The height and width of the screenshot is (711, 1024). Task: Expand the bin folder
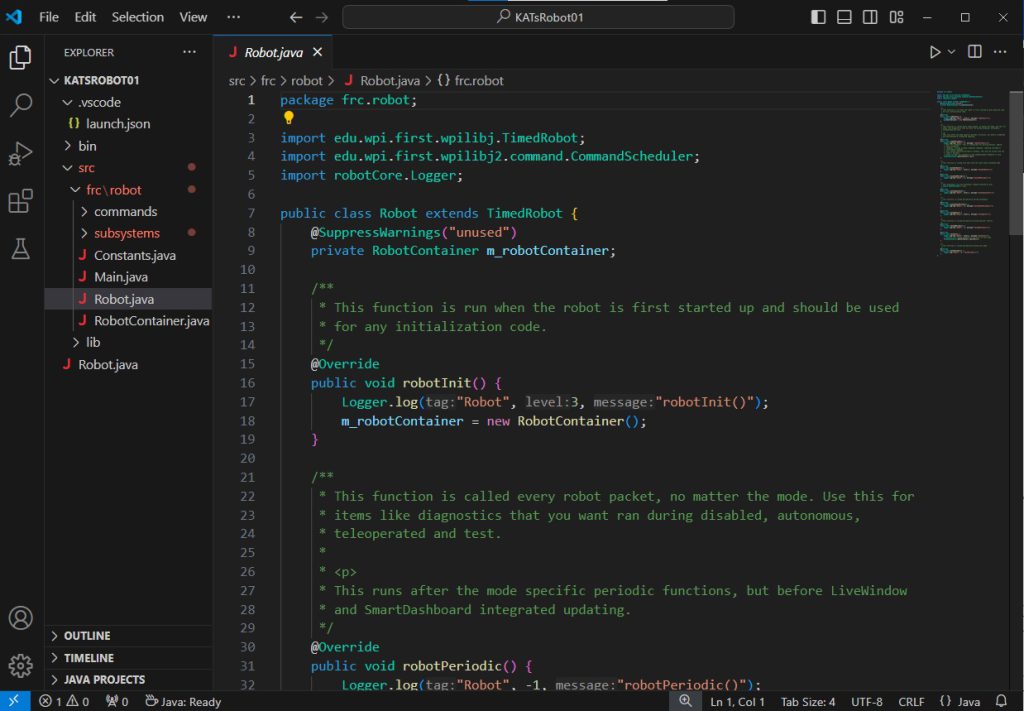click(x=128, y=146)
